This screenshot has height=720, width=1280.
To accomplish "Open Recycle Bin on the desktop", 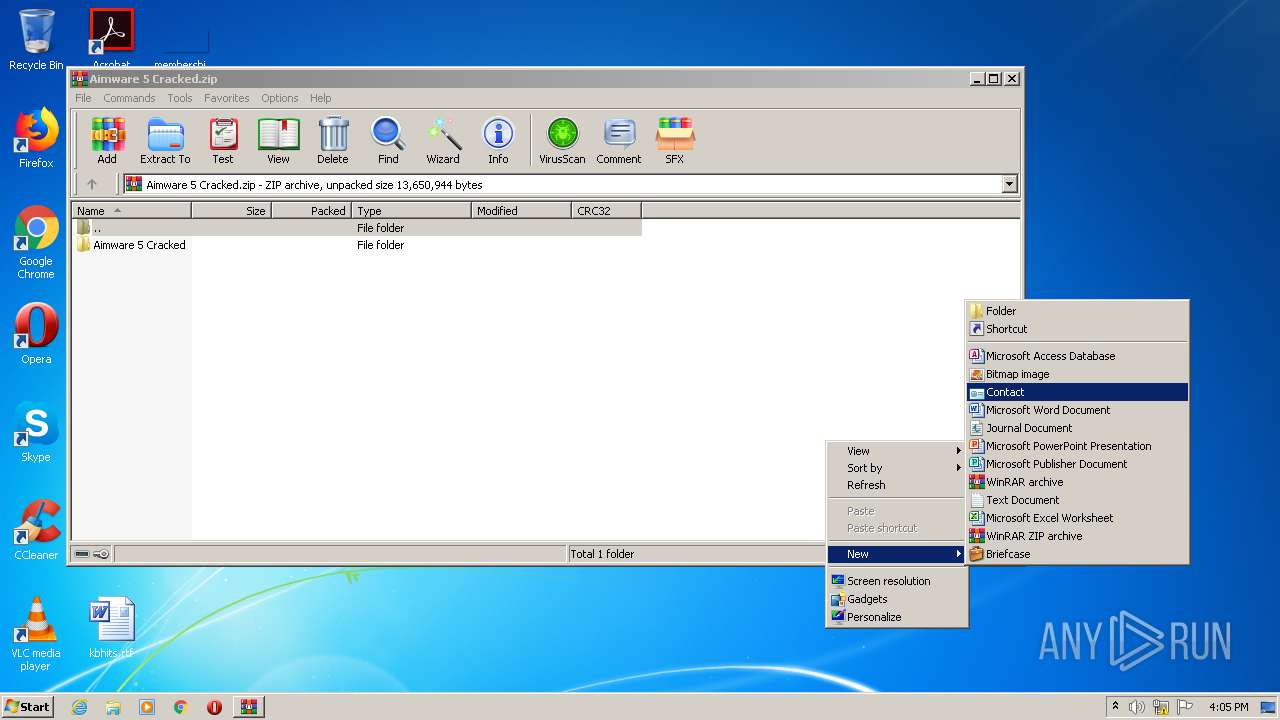I will pos(36,40).
